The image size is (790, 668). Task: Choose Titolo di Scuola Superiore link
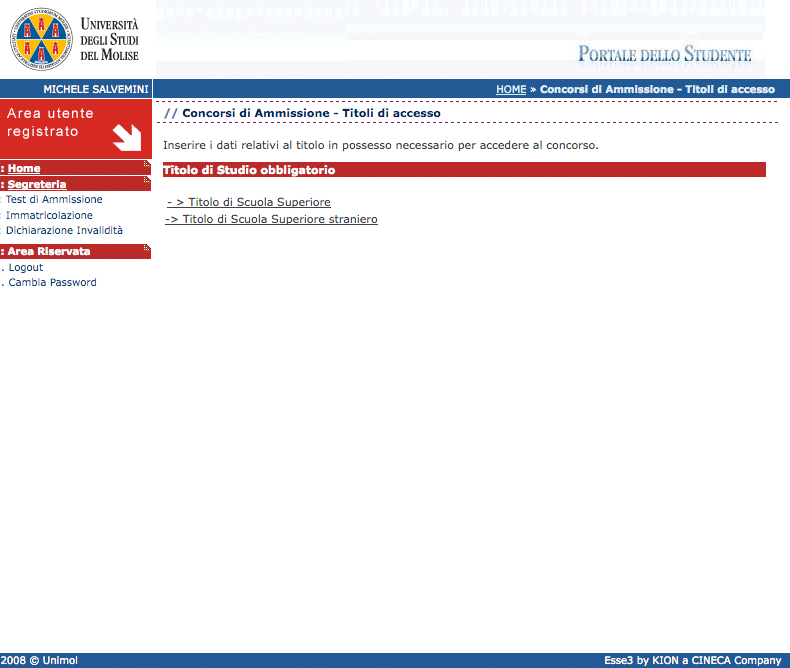pos(249,202)
